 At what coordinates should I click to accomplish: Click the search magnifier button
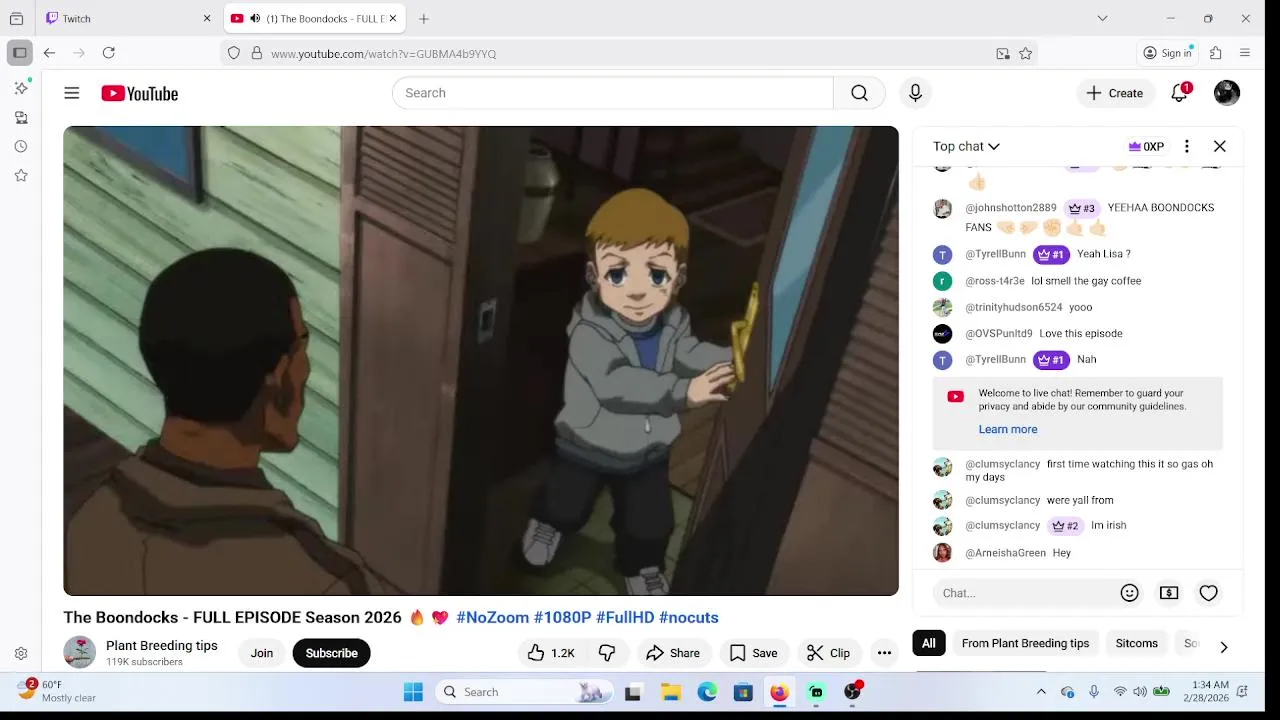click(x=859, y=93)
